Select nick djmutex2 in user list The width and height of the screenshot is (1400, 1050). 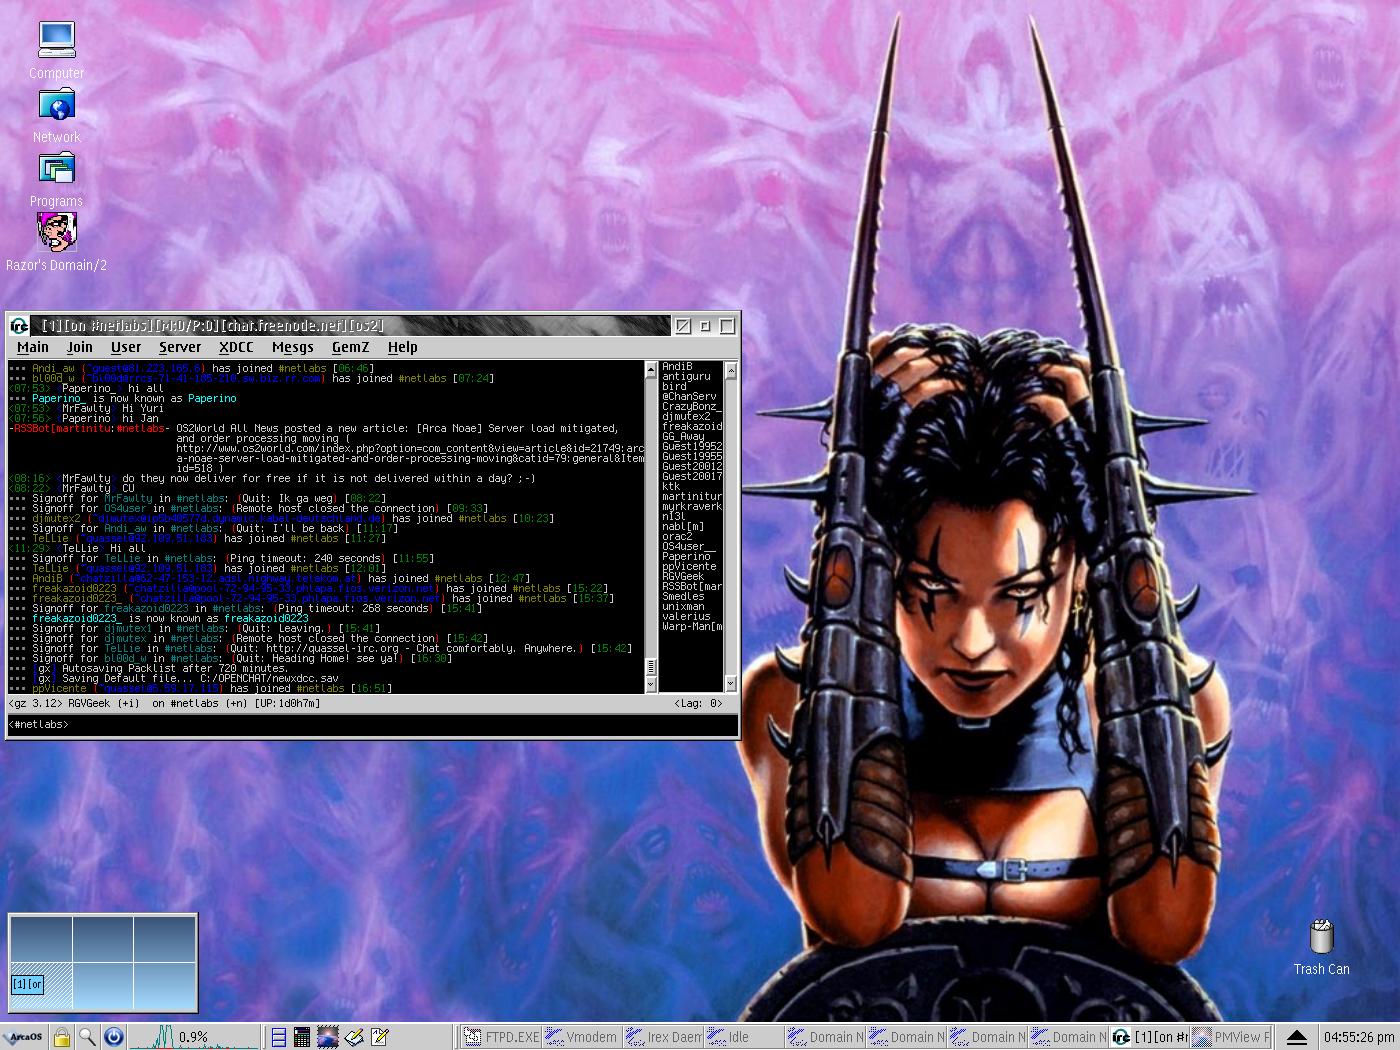click(686, 417)
